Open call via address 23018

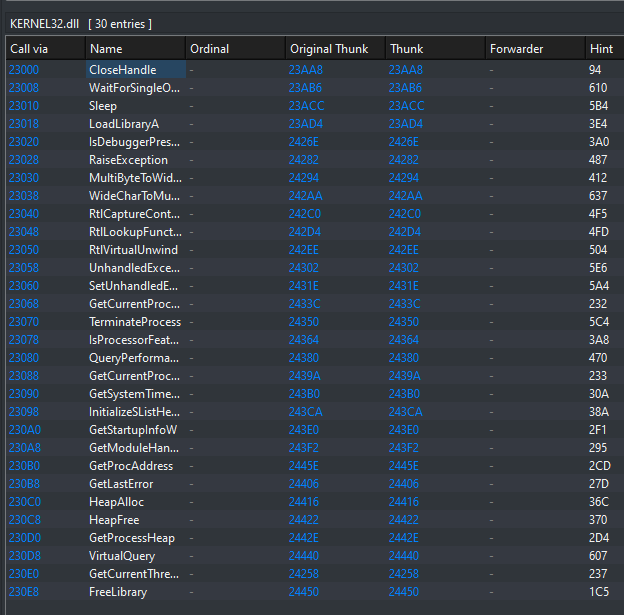coord(24,124)
